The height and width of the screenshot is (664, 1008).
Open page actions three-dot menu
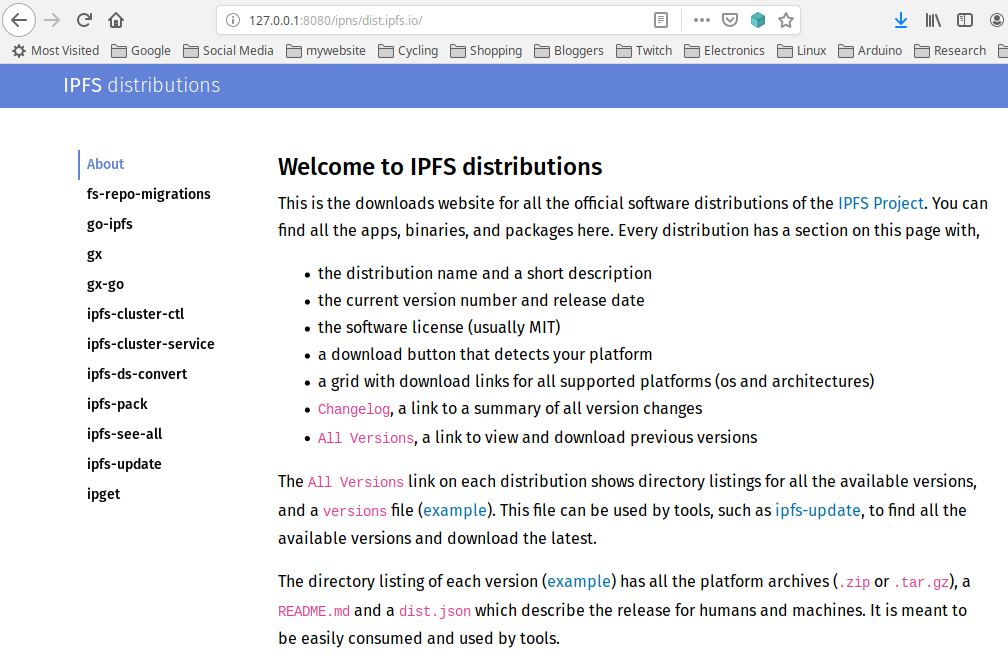[x=702, y=21]
